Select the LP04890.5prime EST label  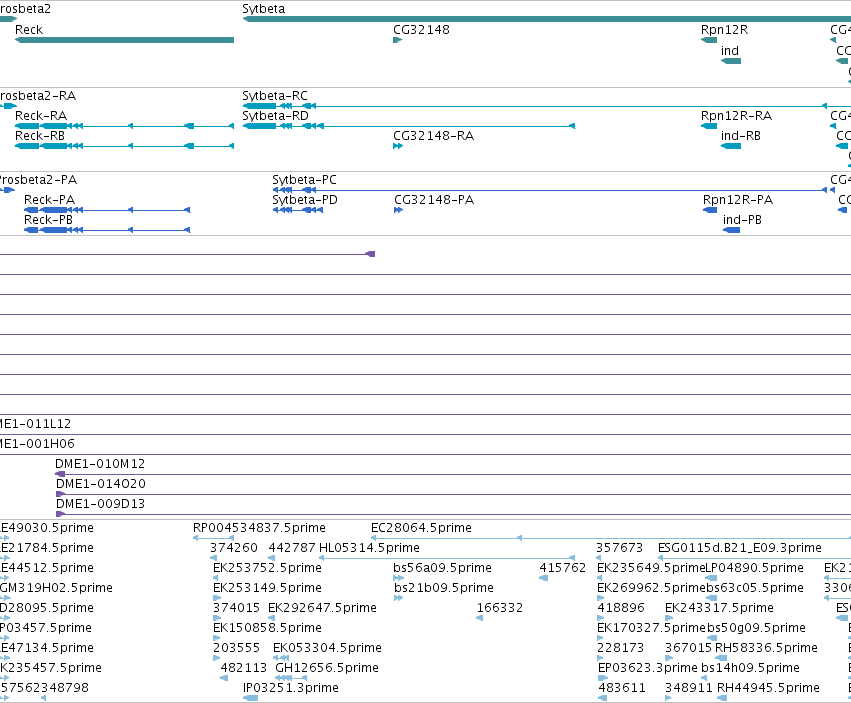click(x=754, y=568)
